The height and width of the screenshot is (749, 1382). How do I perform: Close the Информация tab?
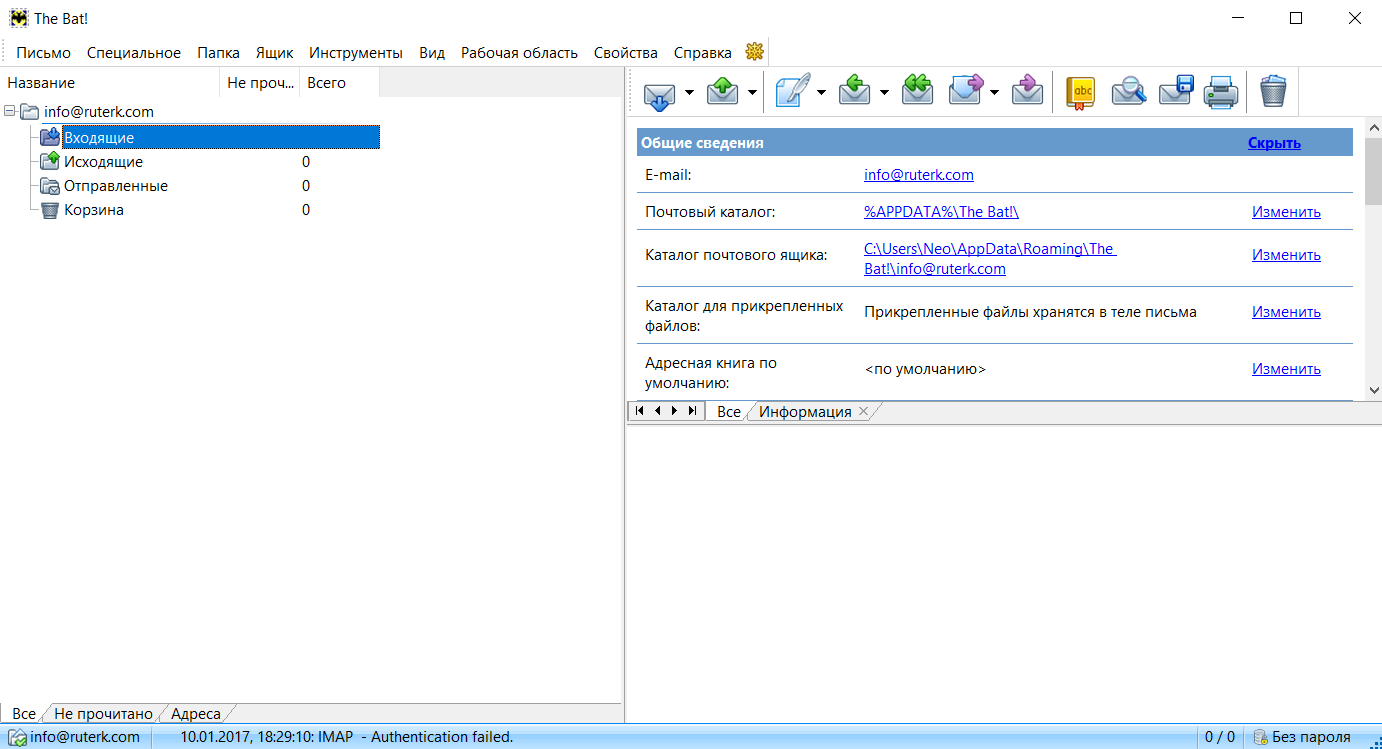pos(864,411)
